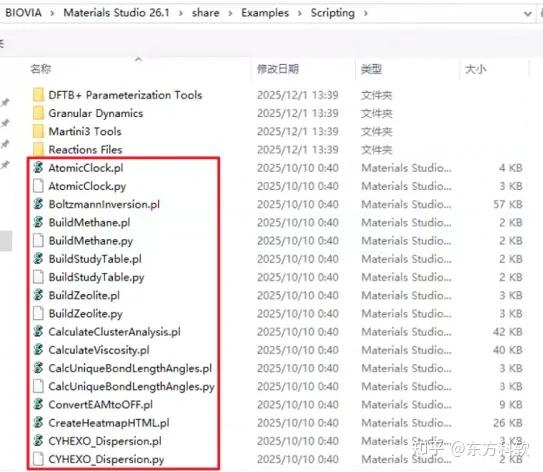Expand the chevron after Examples breadcrumb
The image size is (543, 472).
pos(299,13)
